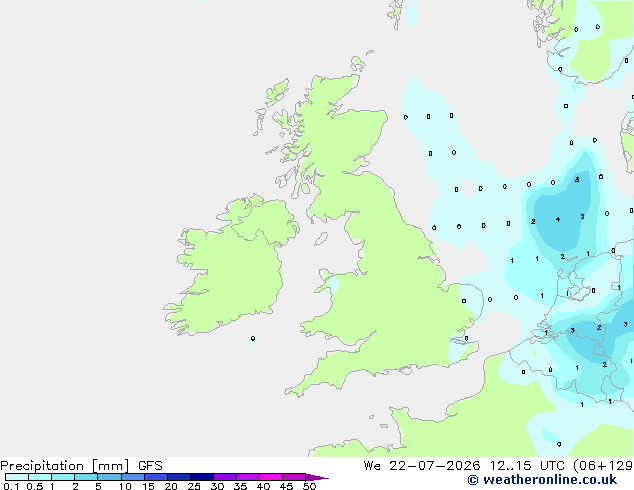634x490 pixels.
Task: Select the 2–5 mm legend color swatch
Action: tap(86, 477)
